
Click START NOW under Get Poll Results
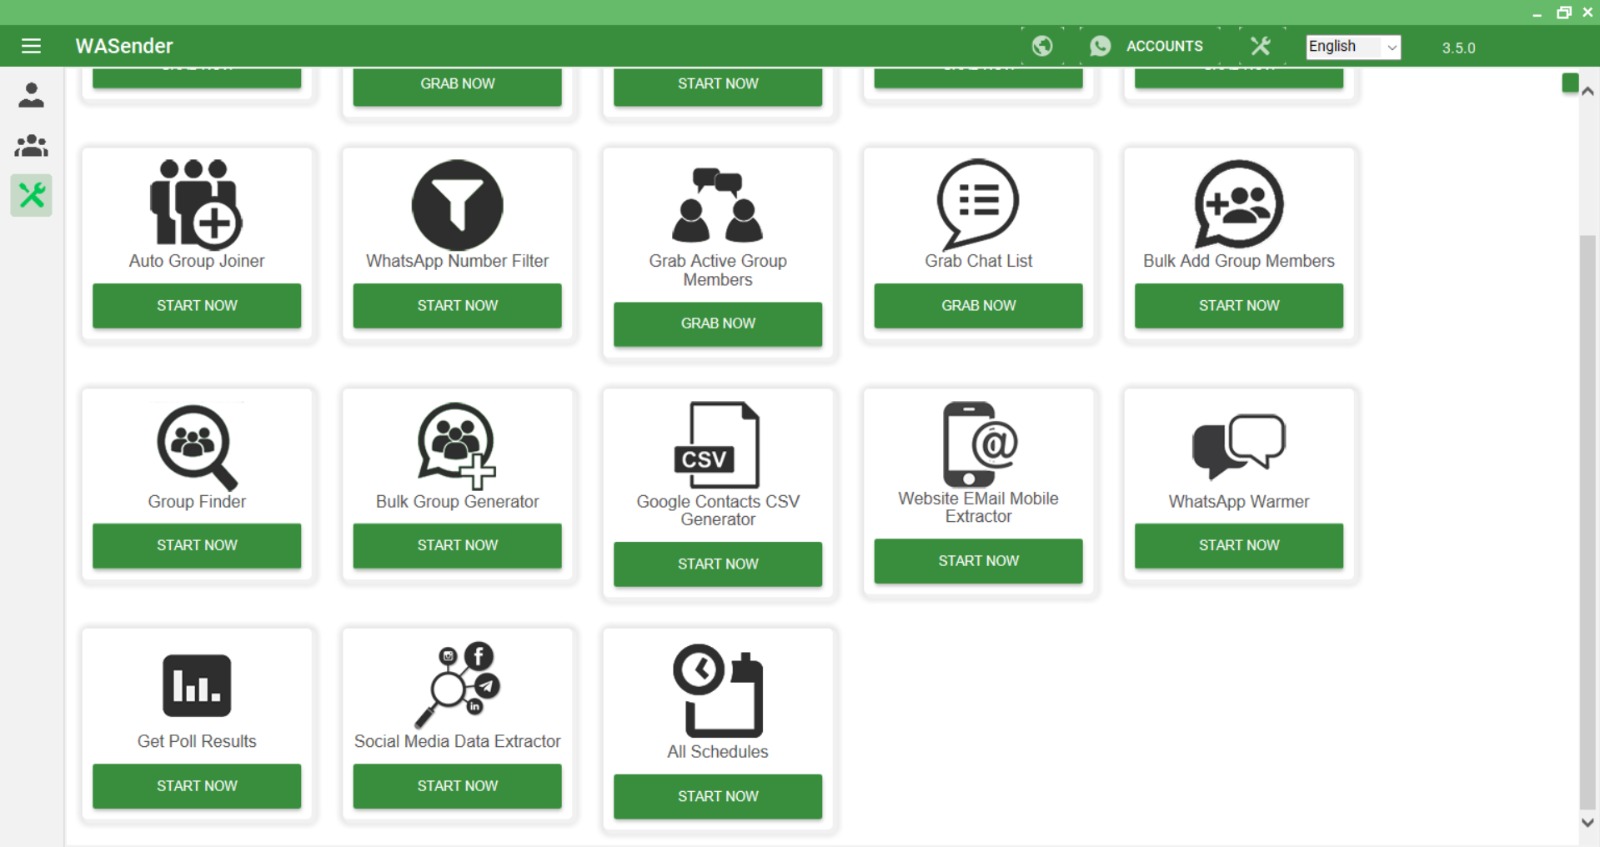tap(197, 786)
